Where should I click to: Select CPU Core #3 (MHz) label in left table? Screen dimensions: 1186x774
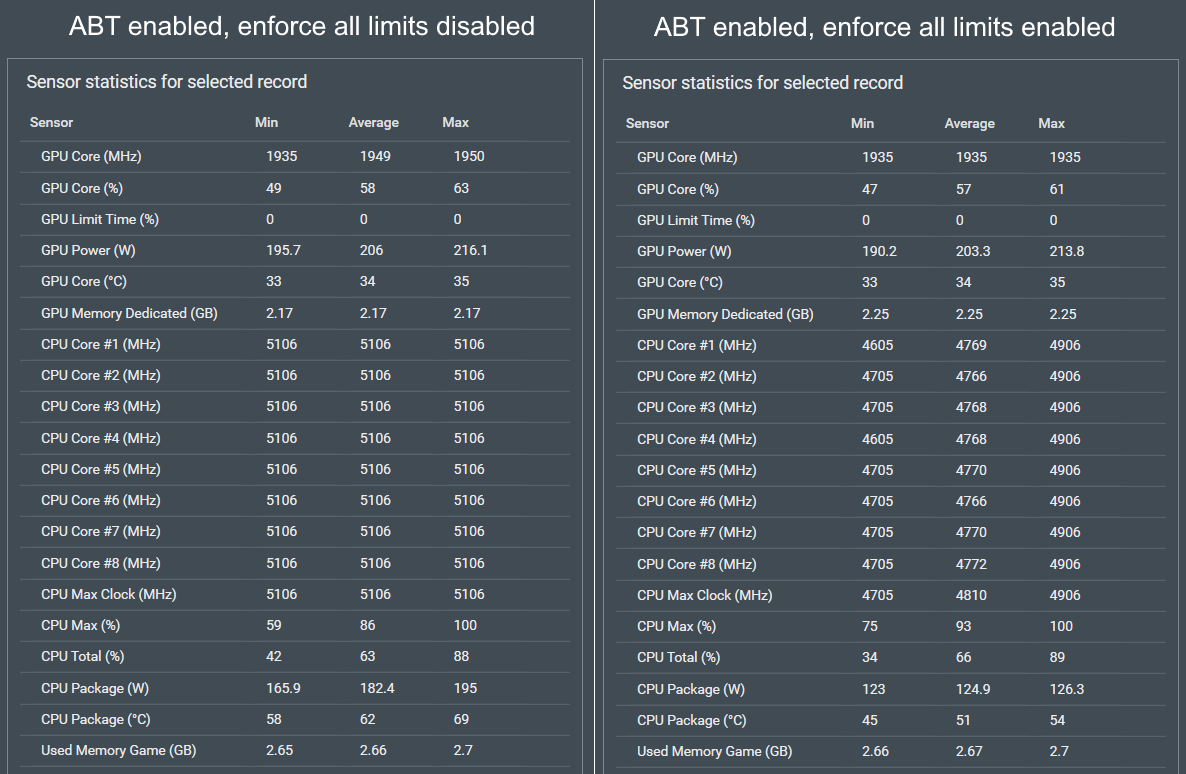pos(101,406)
